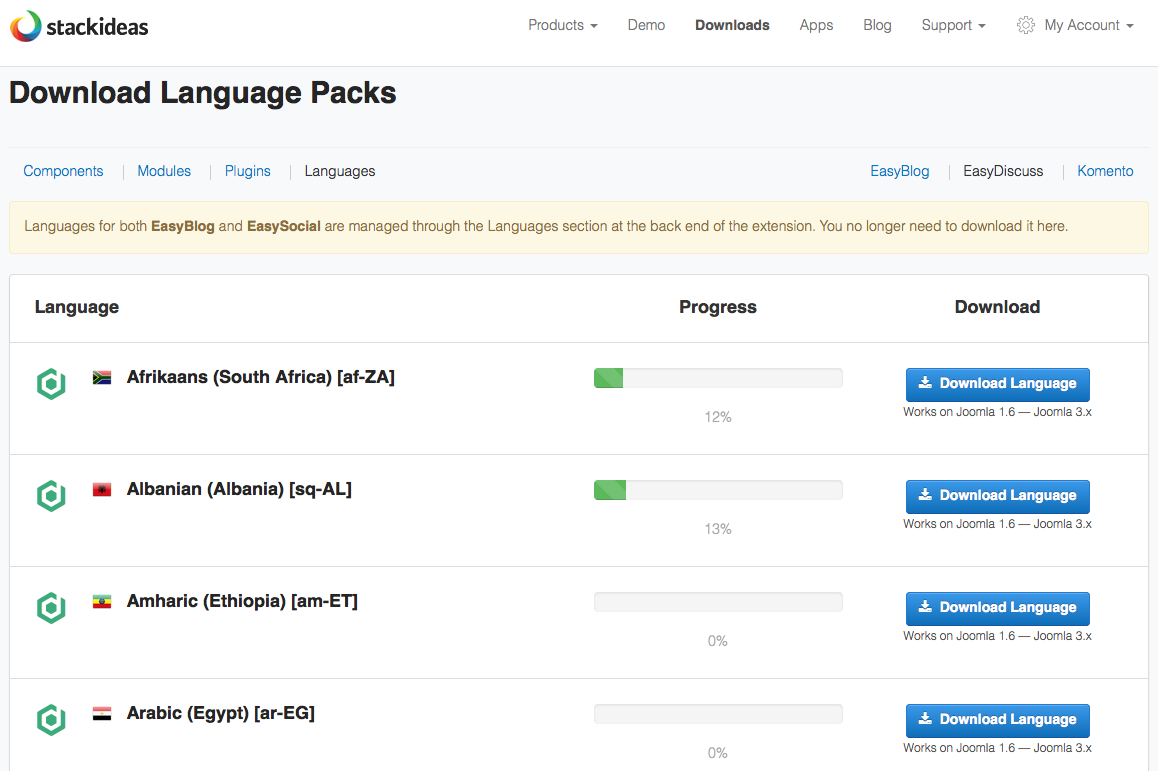Open the Support dropdown menu
This screenshot has height=771, width=1158.
click(953, 25)
